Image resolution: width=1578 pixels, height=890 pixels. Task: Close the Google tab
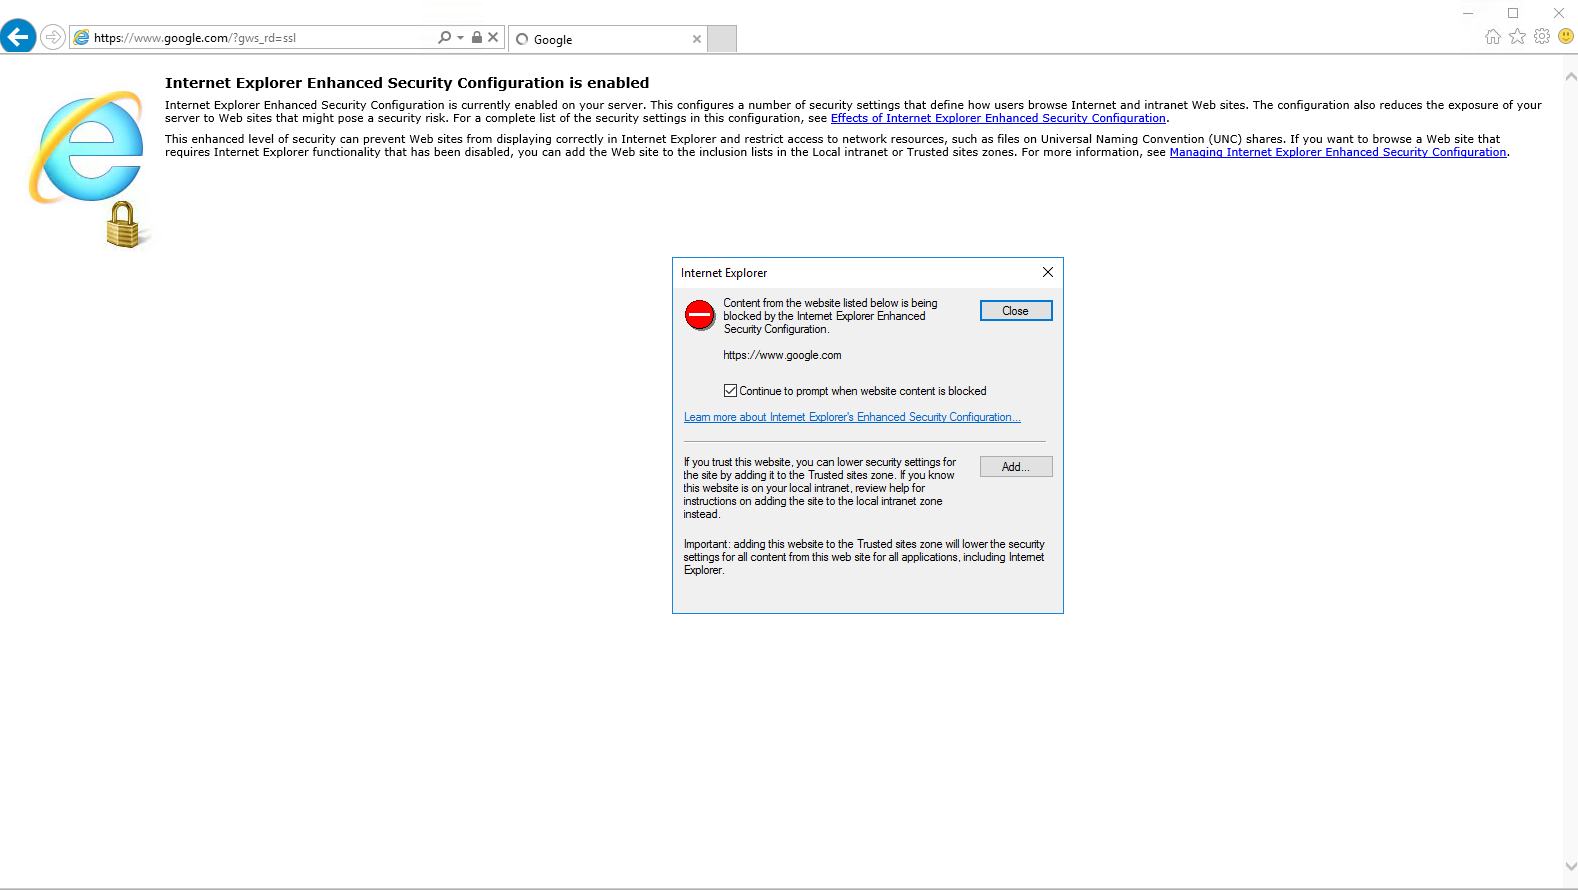click(697, 39)
